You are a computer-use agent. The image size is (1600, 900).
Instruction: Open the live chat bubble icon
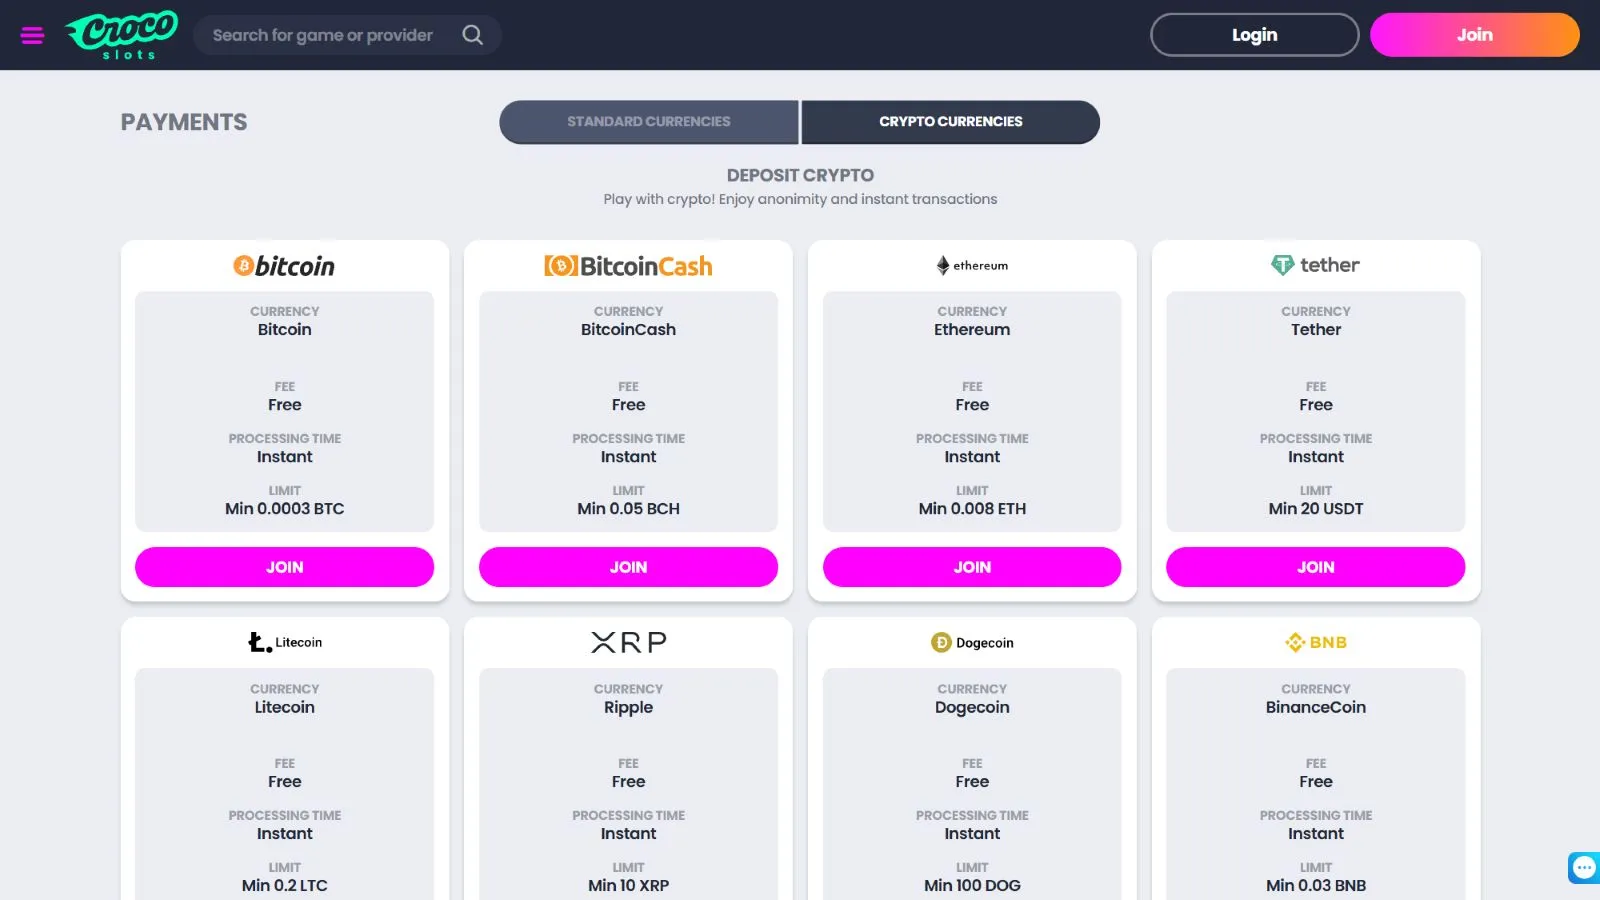1584,867
